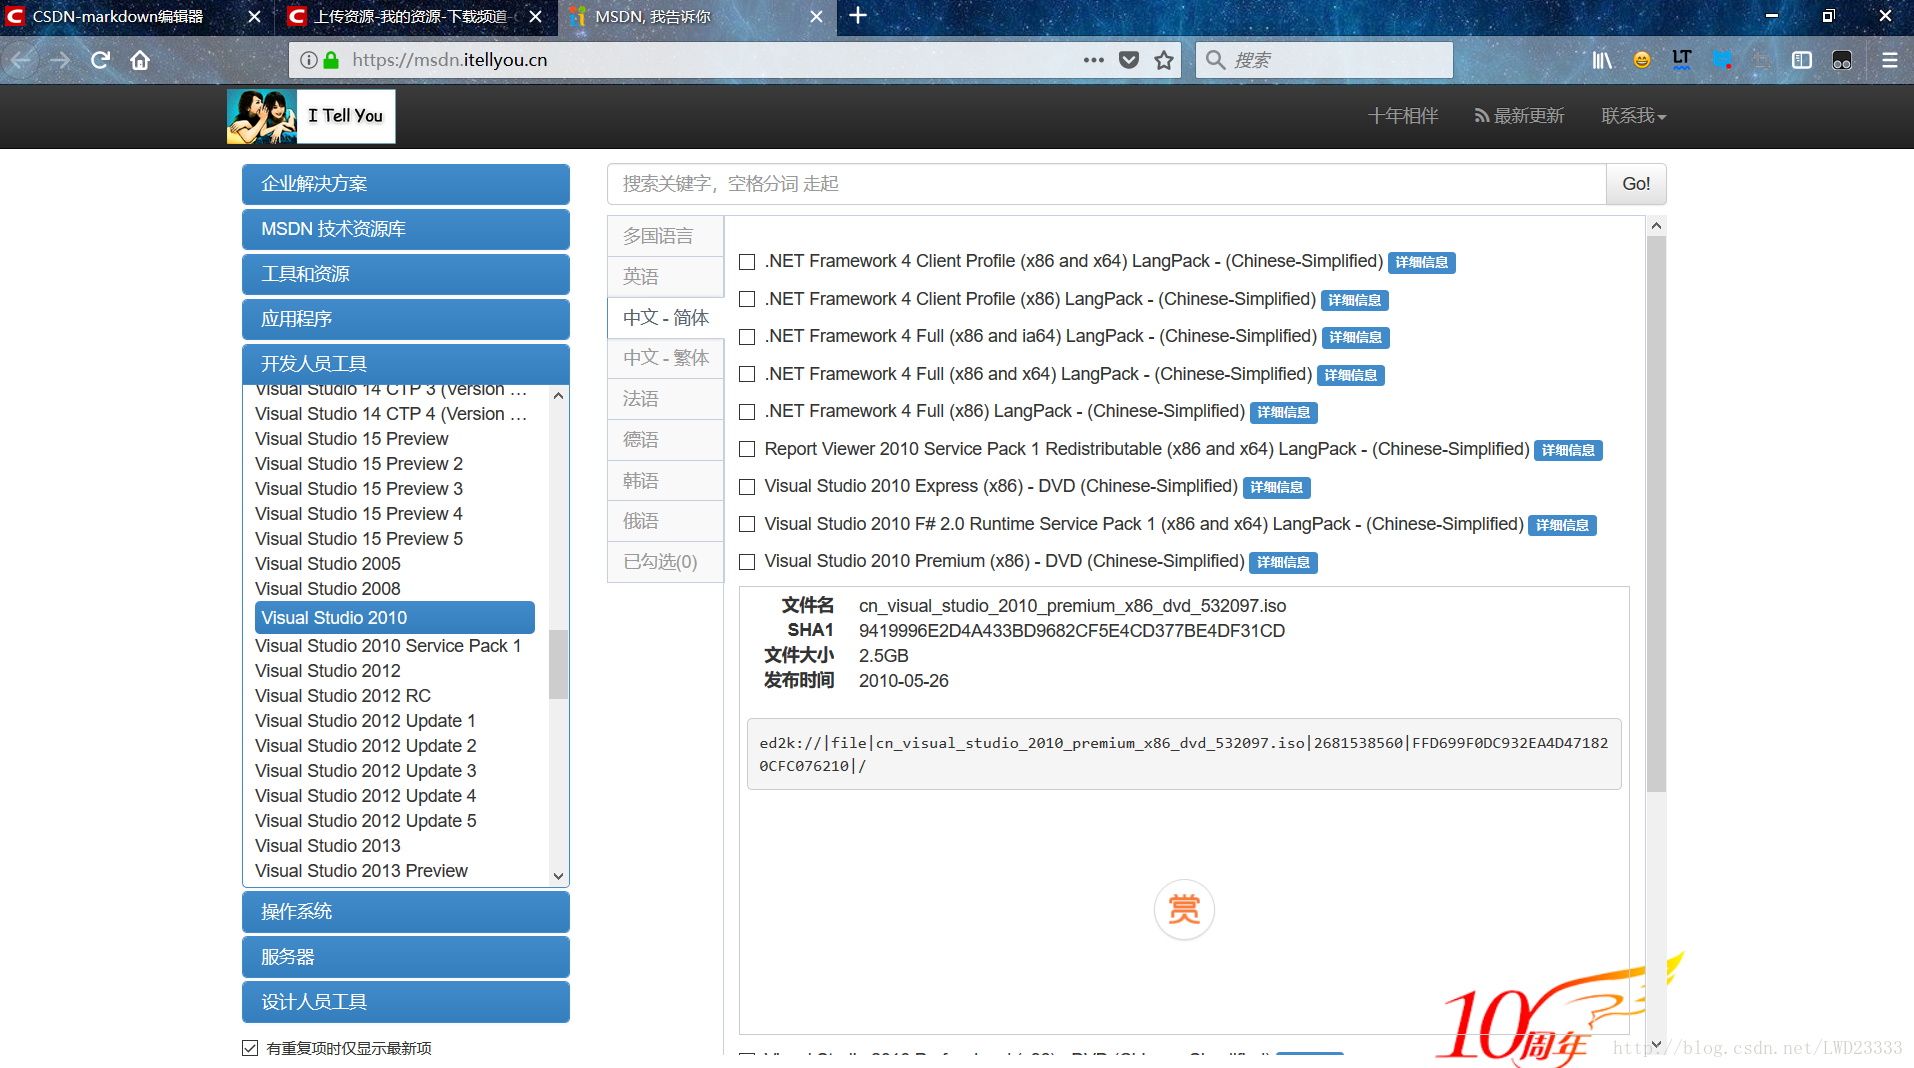Open the 联系我 dropdown menu
This screenshot has width=1914, height=1068.
[x=1633, y=116]
